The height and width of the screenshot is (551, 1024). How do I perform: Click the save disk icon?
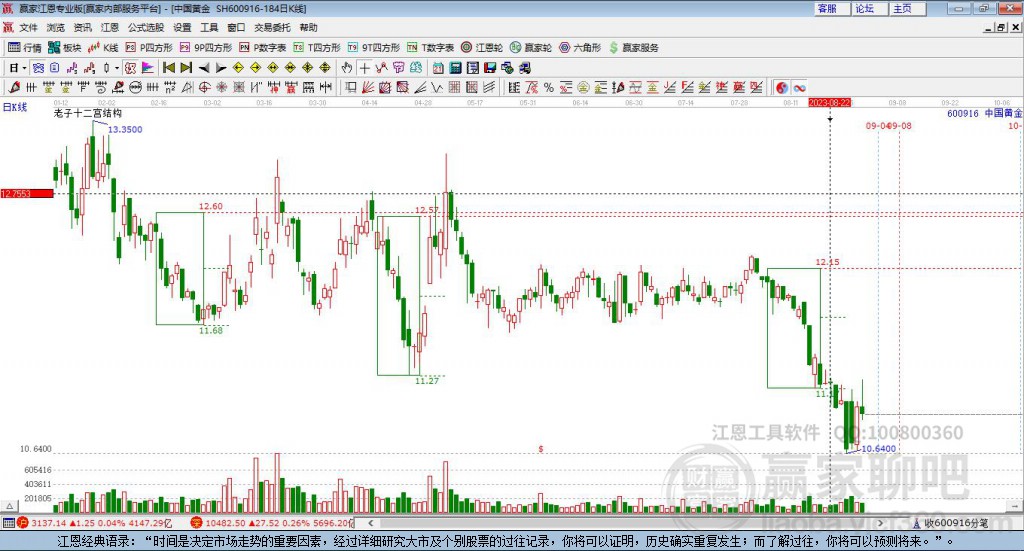490,68
